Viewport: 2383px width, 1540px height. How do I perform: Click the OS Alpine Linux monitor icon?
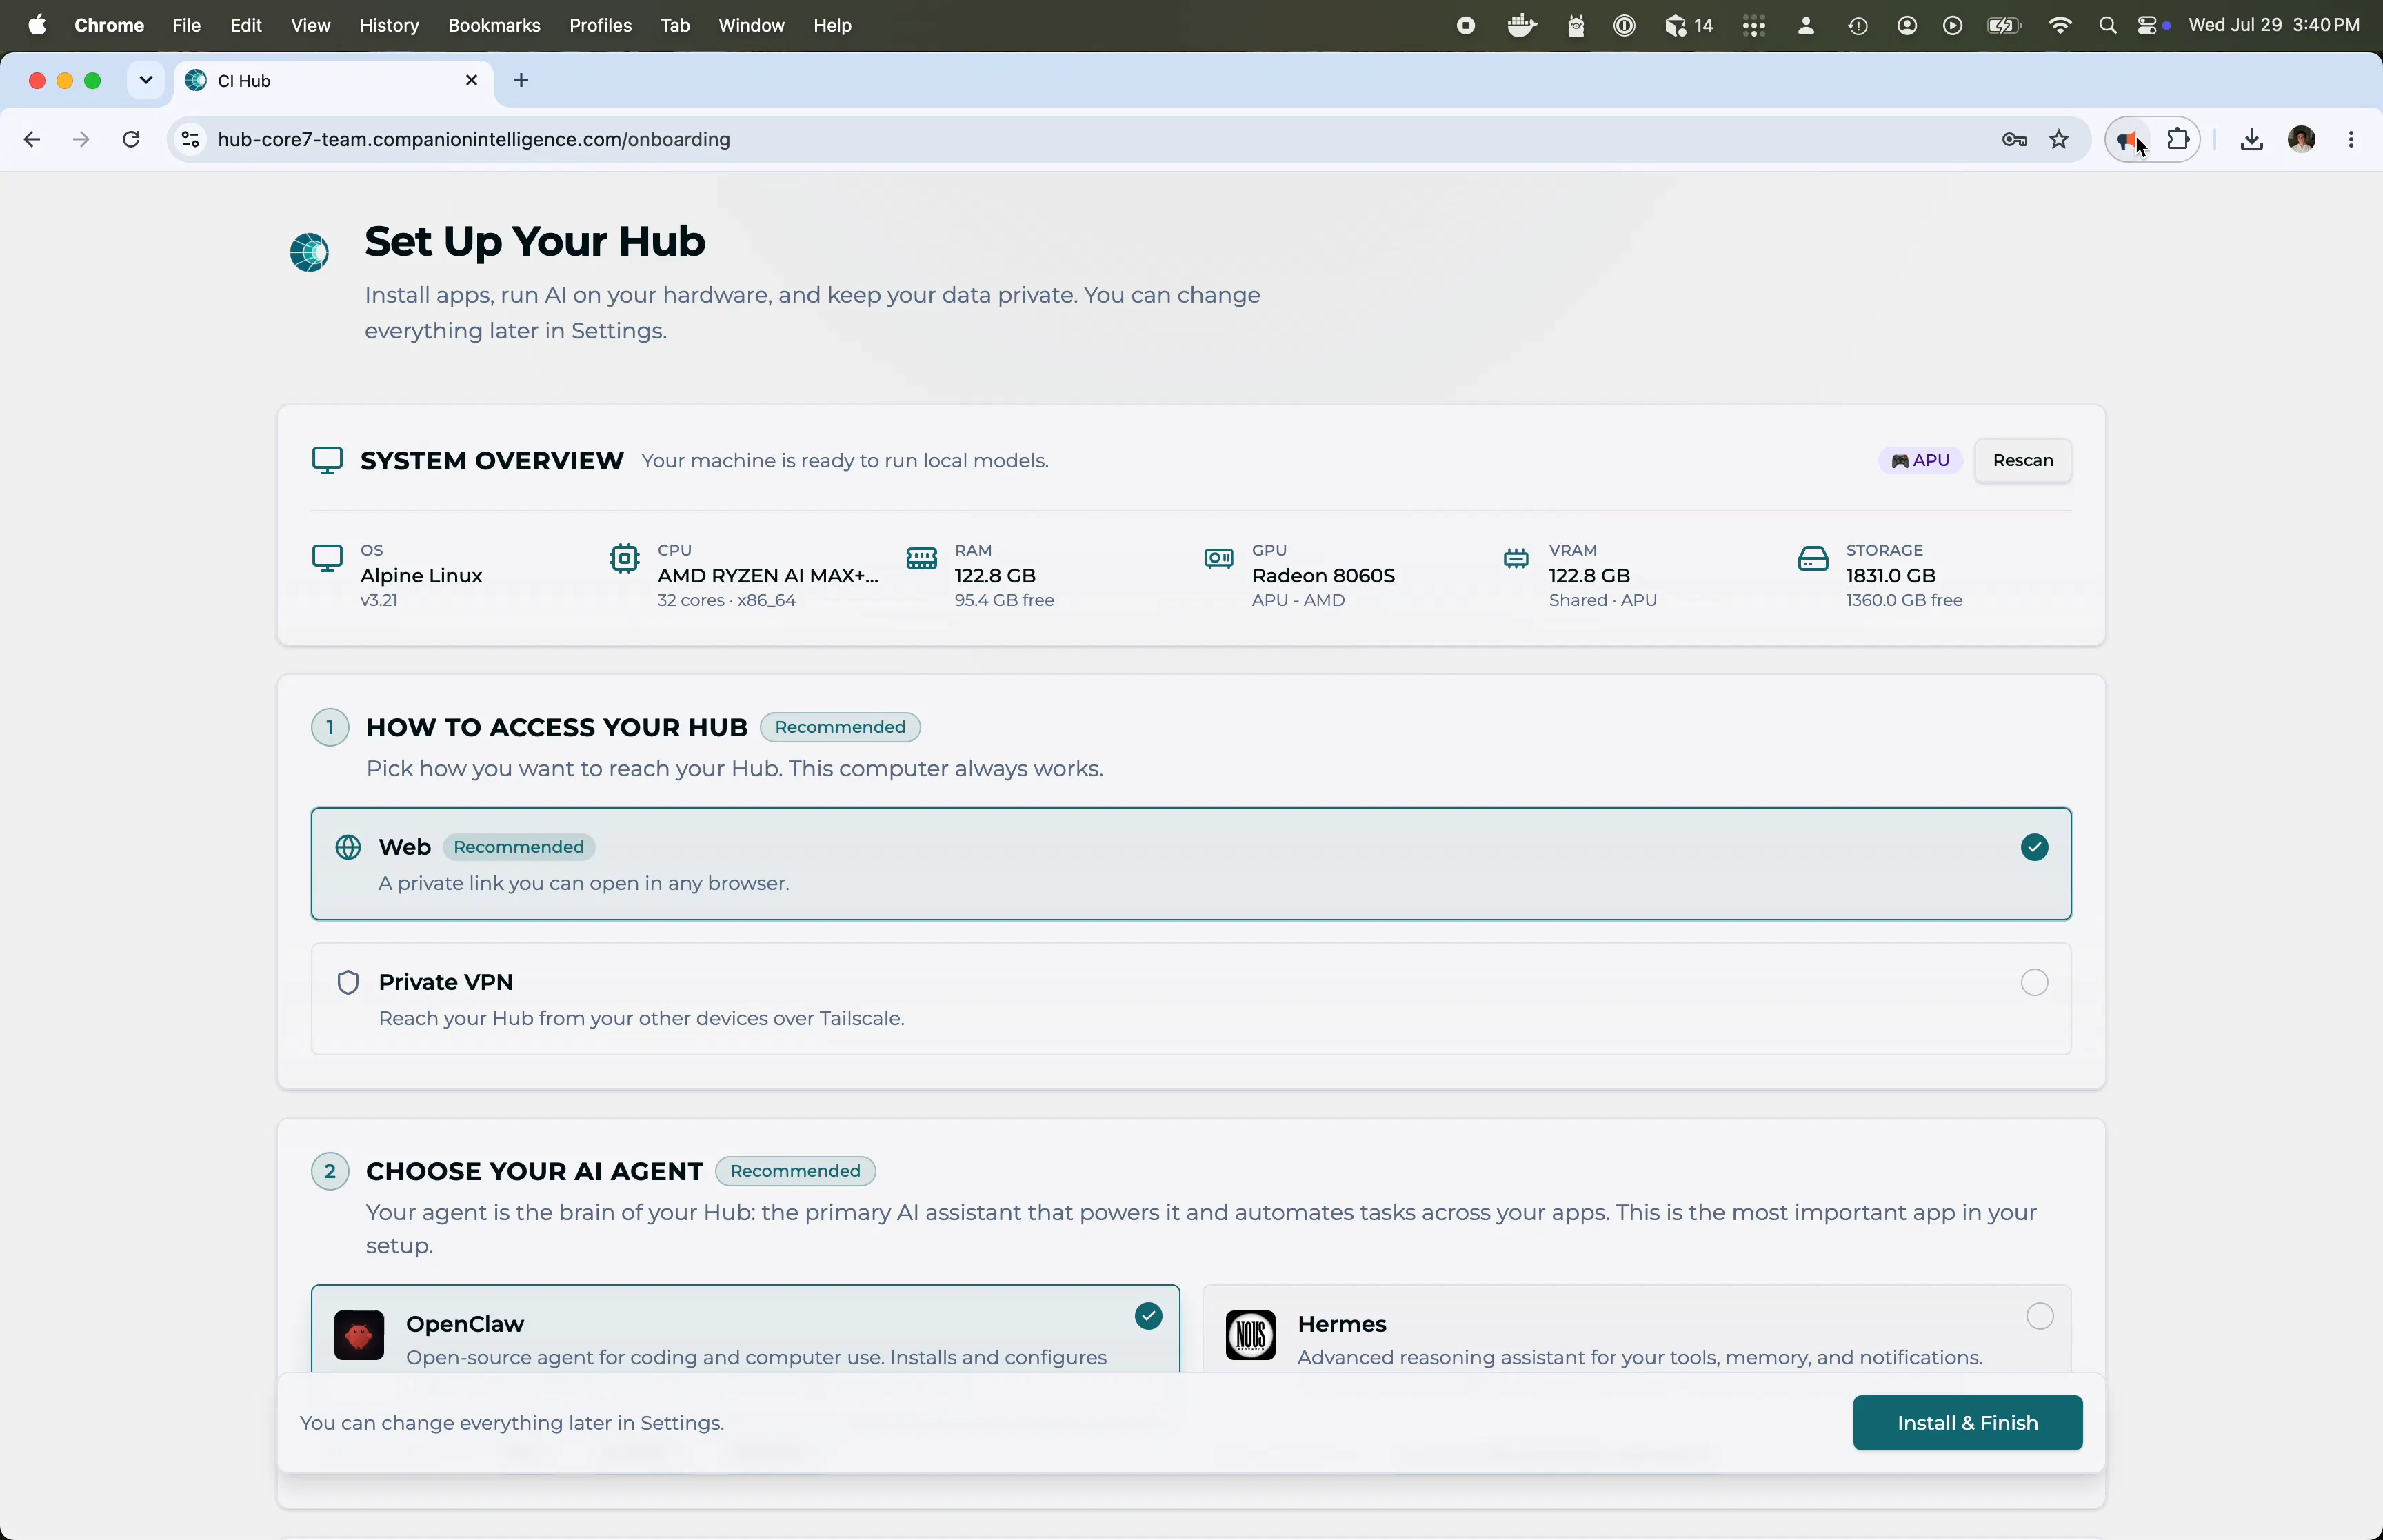[327, 558]
